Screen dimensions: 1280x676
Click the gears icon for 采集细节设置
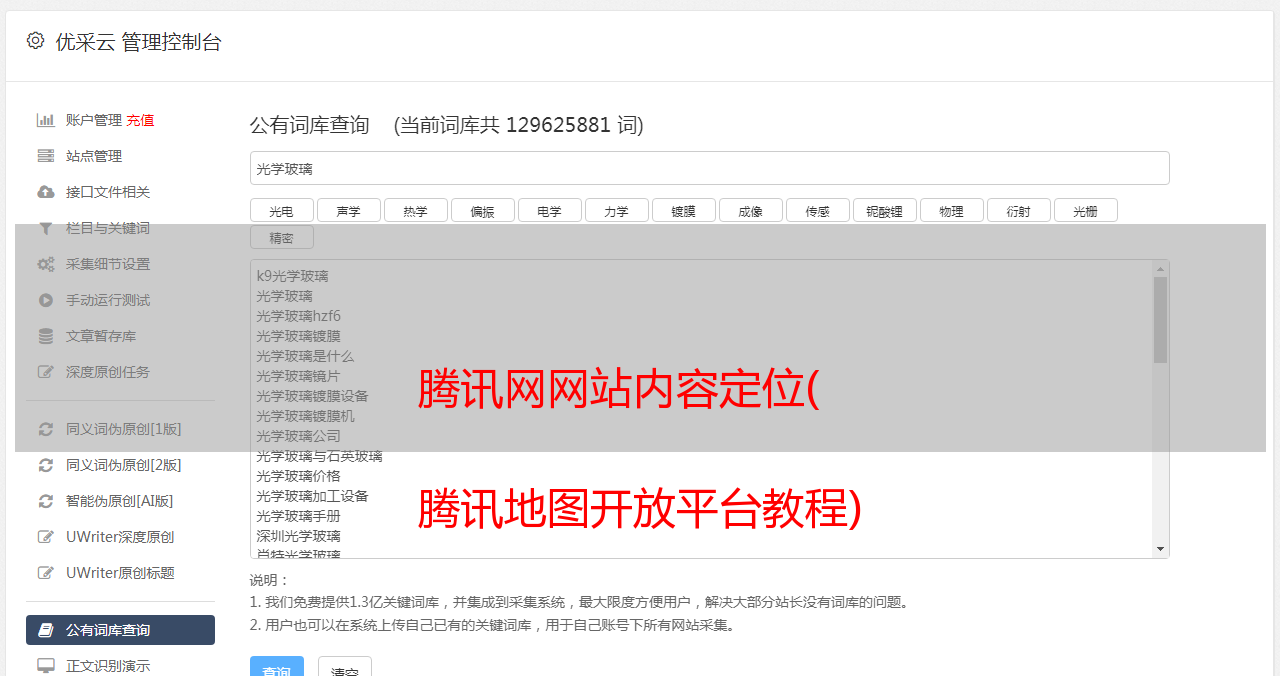[46, 264]
